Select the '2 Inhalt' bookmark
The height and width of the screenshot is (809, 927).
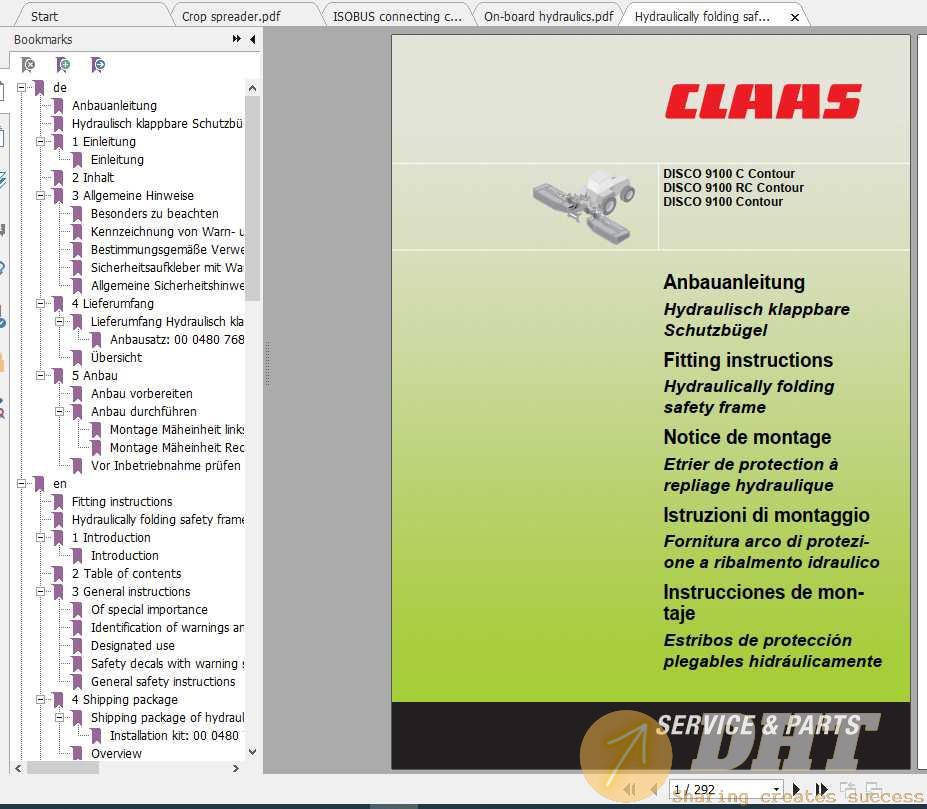pyautogui.click(x=93, y=177)
